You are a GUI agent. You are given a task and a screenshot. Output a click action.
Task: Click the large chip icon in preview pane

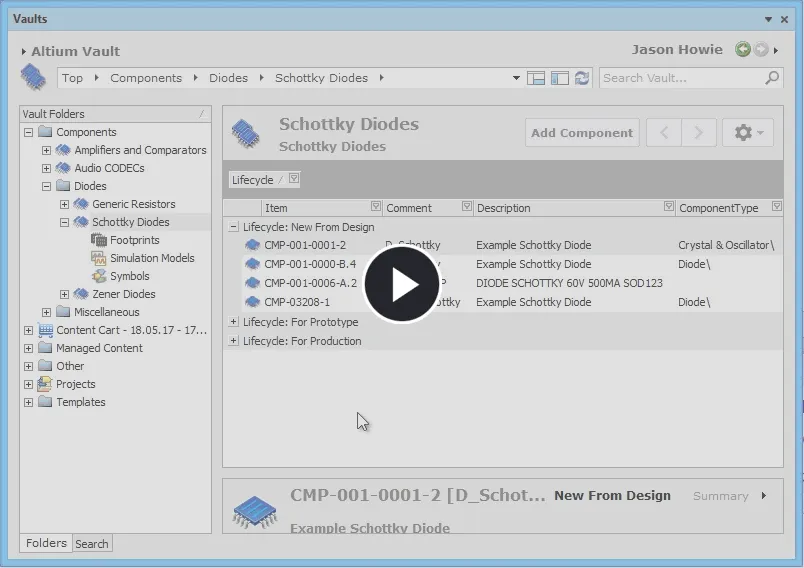coord(254,512)
